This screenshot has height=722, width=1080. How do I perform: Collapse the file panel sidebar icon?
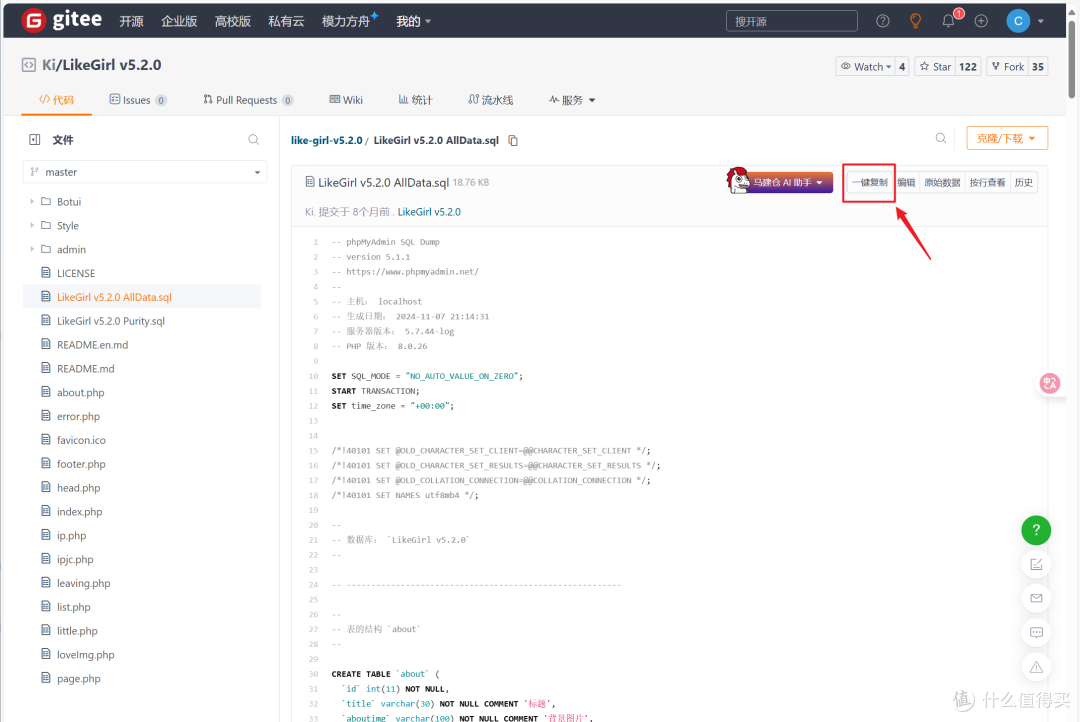34,140
